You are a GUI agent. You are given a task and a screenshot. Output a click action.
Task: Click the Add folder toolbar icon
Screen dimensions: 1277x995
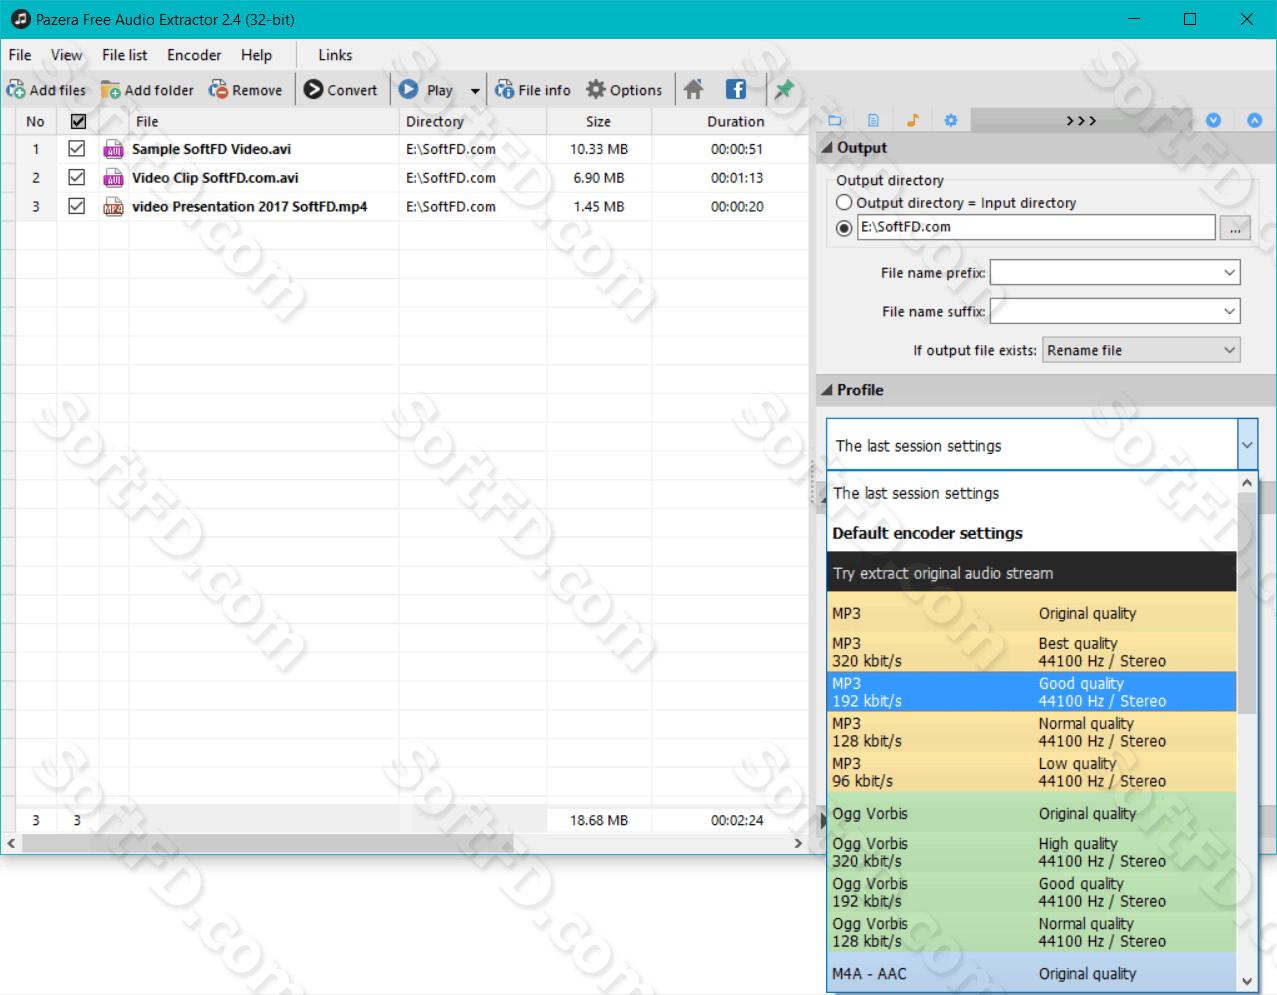(111, 90)
